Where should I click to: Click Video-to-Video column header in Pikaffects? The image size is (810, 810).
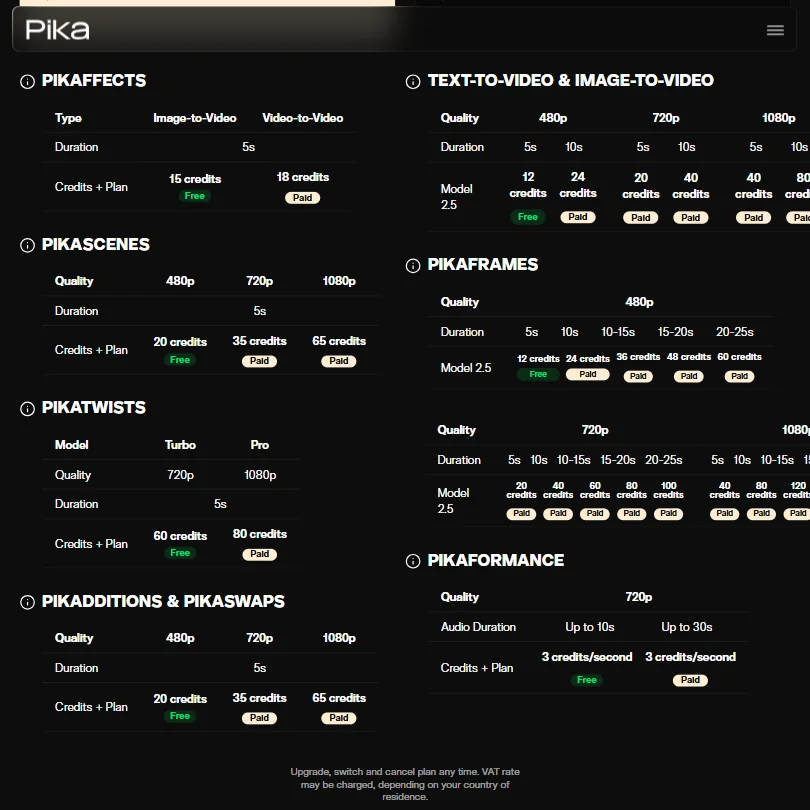(302, 118)
